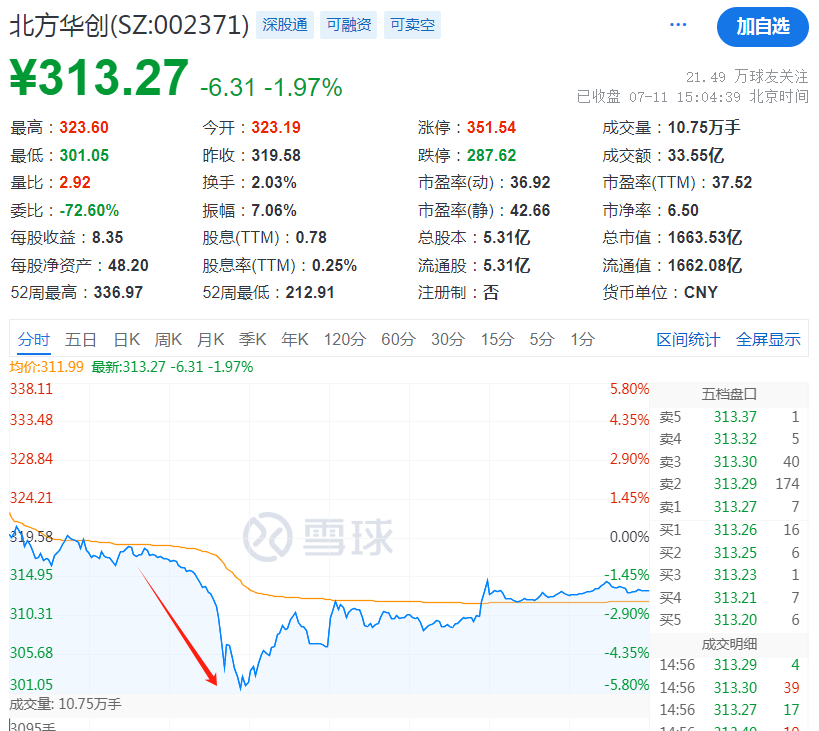The height and width of the screenshot is (731, 819).
Task: Click the 52周最低 value 212.91
Action: click(310, 292)
